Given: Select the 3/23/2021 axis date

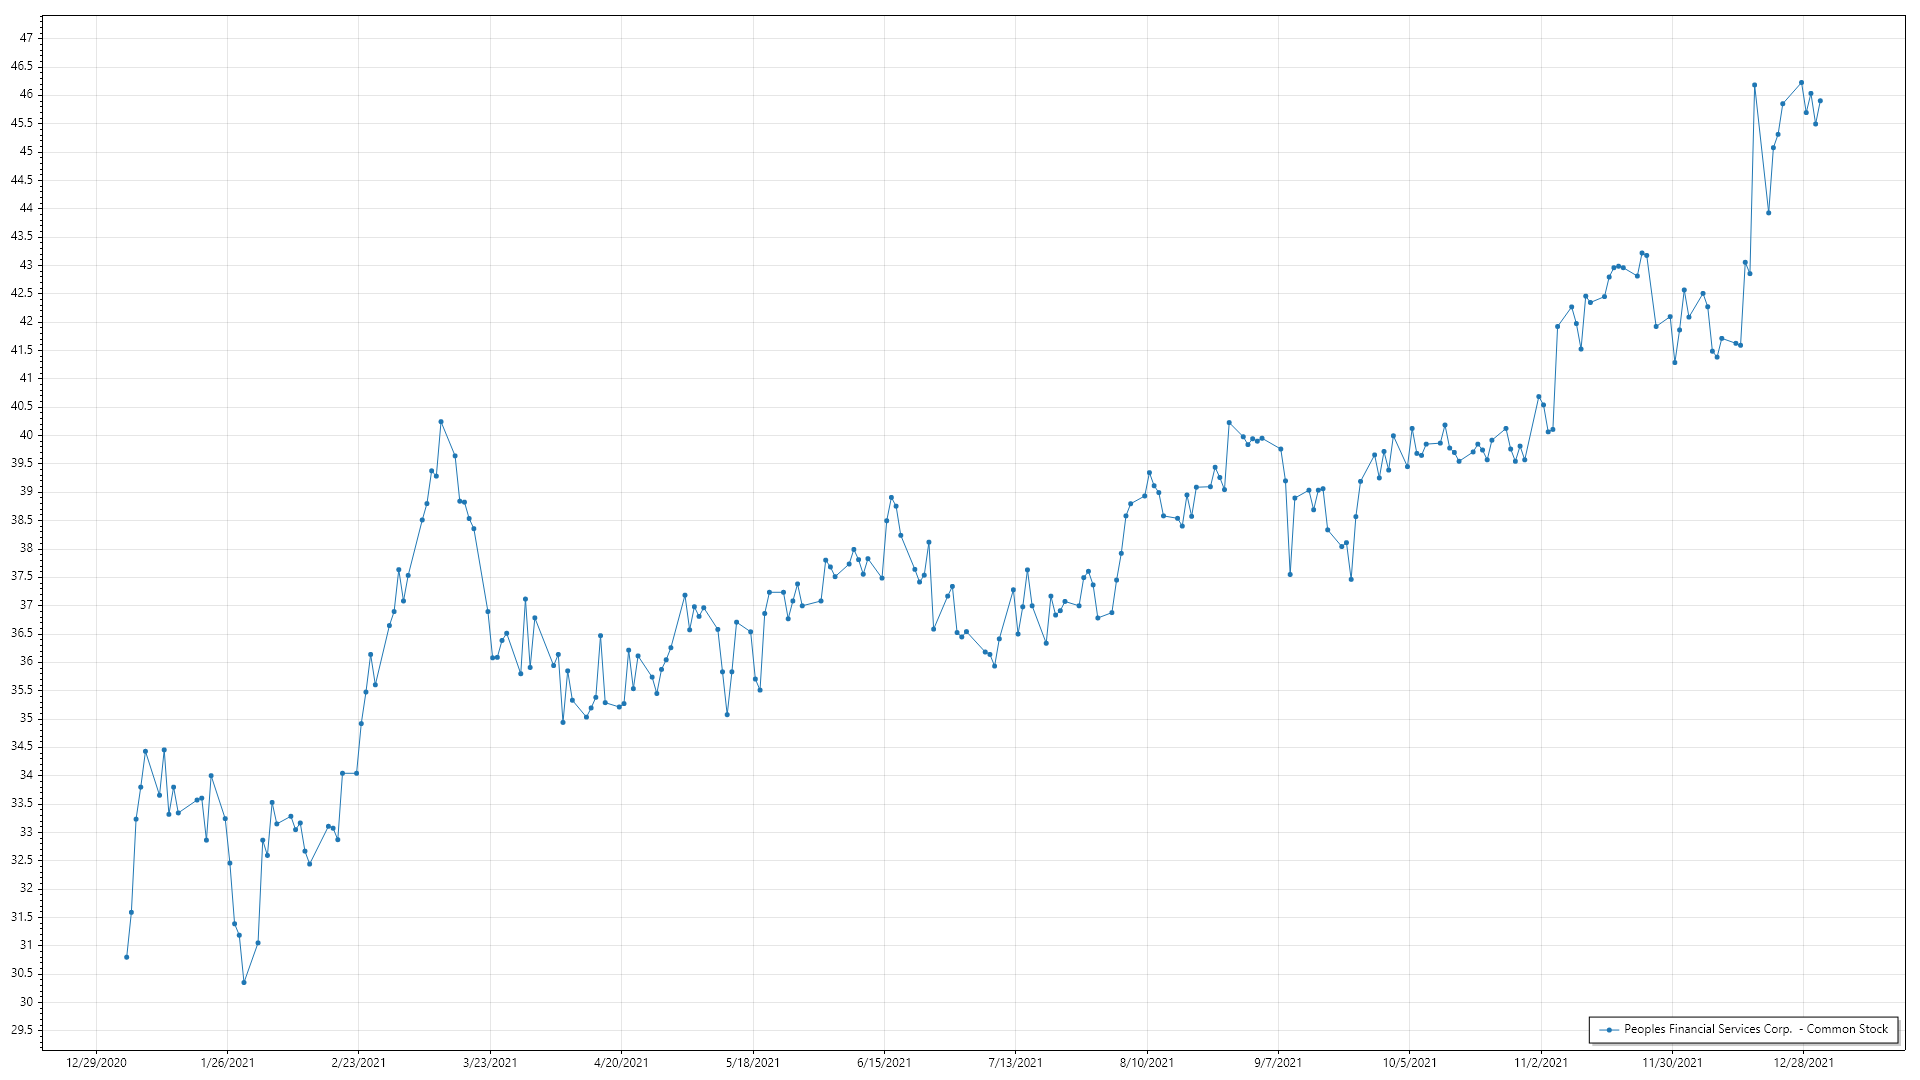Looking at the screenshot, I should [490, 1062].
